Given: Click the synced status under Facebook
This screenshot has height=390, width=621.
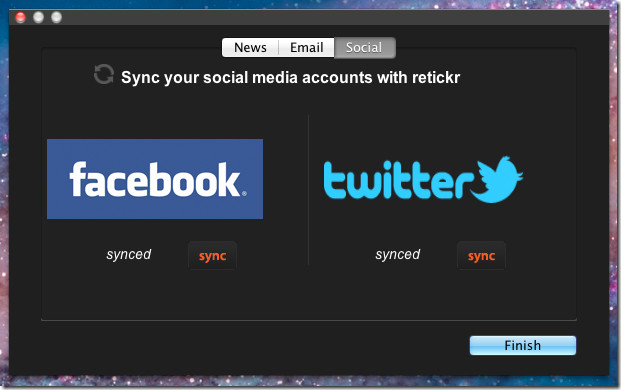Looking at the screenshot, I should 129,254.
